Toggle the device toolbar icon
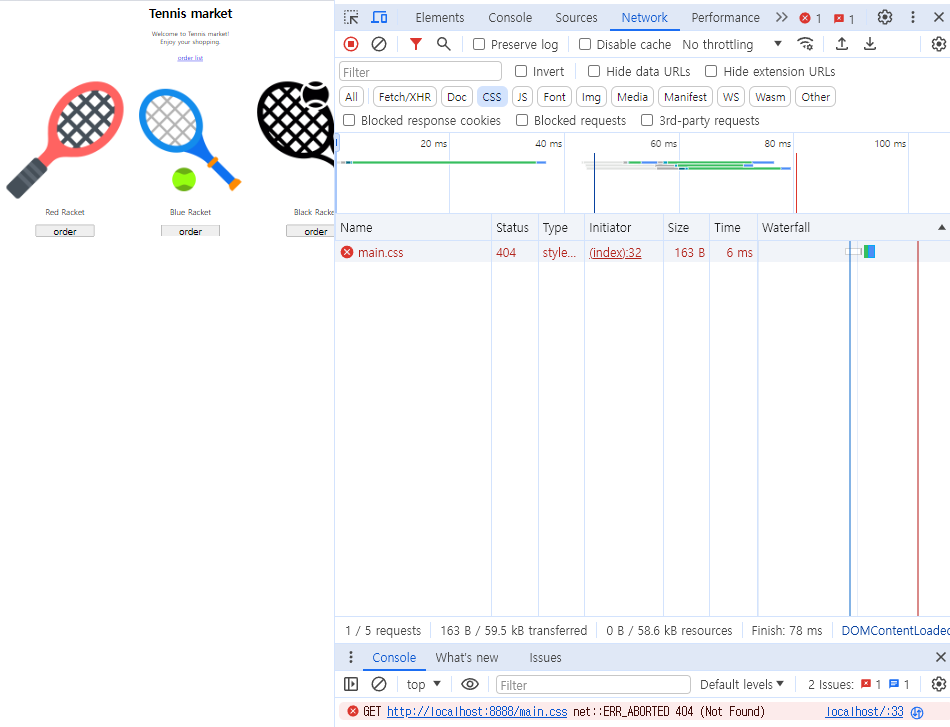 [379, 18]
